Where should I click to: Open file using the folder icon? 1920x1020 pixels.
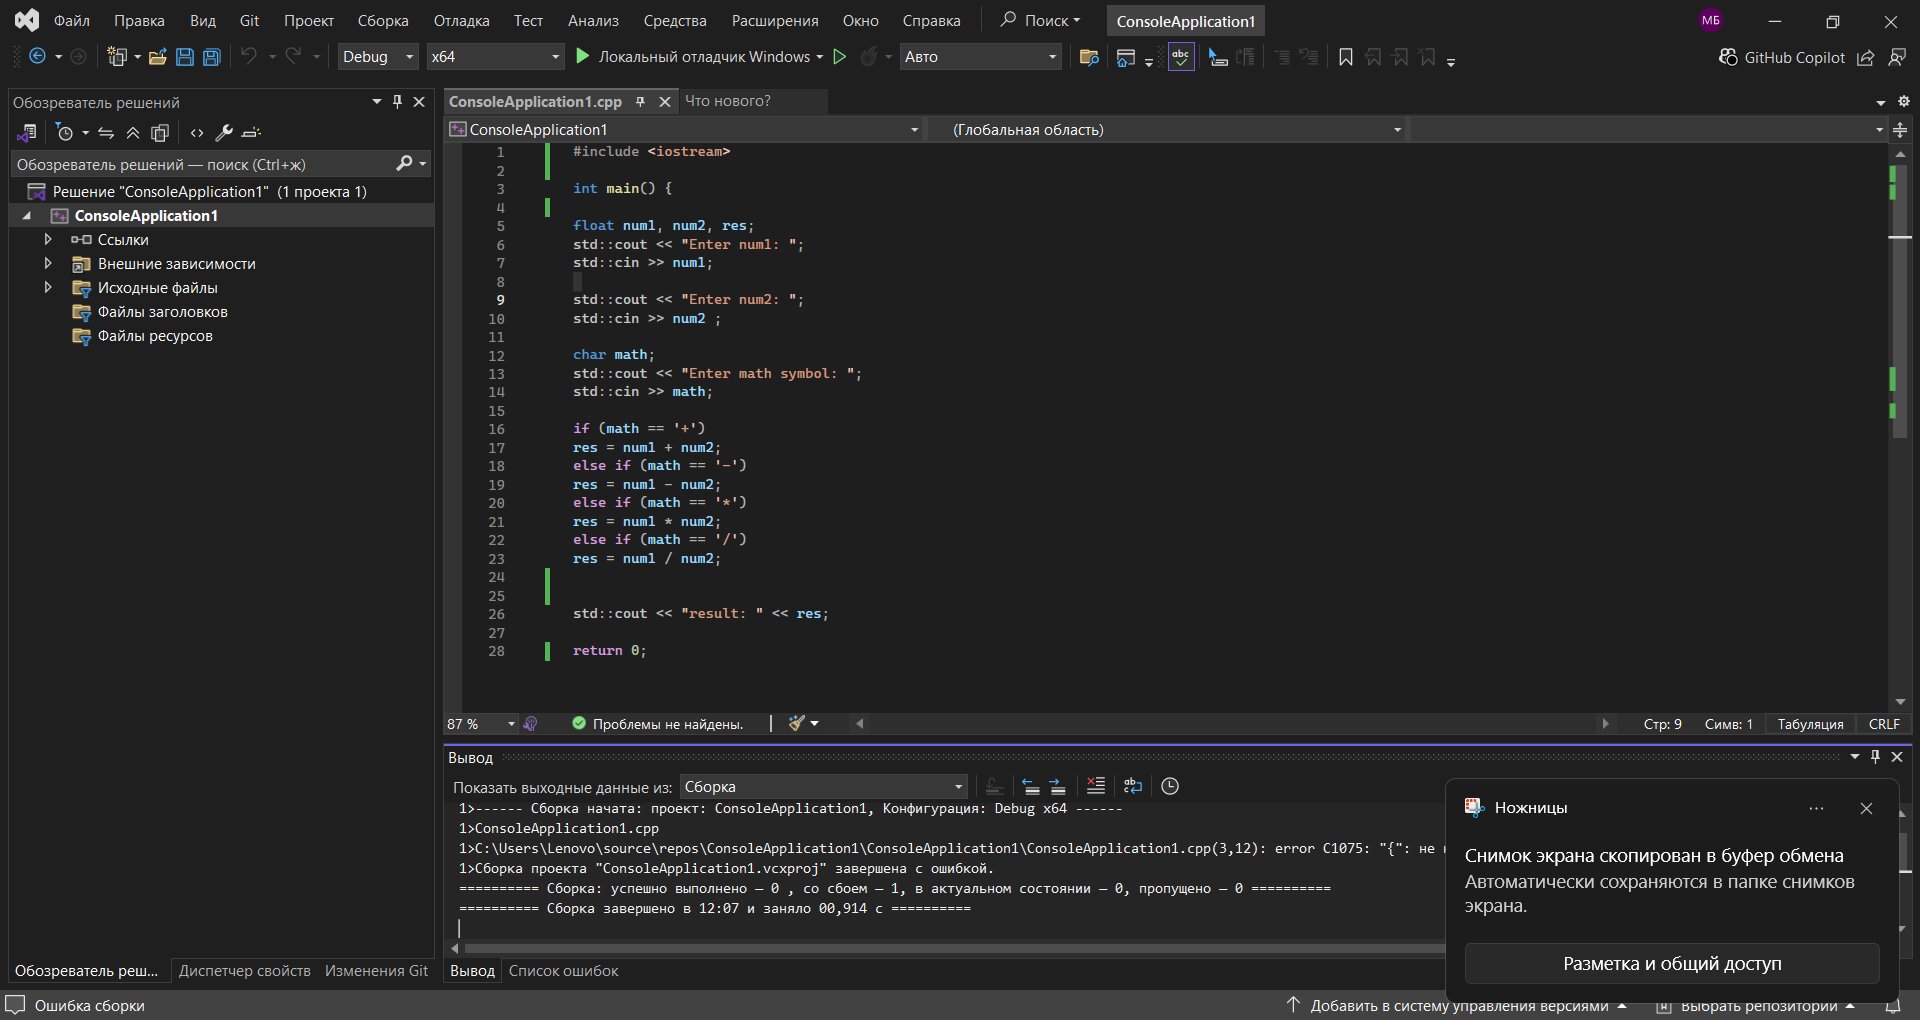(x=157, y=57)
